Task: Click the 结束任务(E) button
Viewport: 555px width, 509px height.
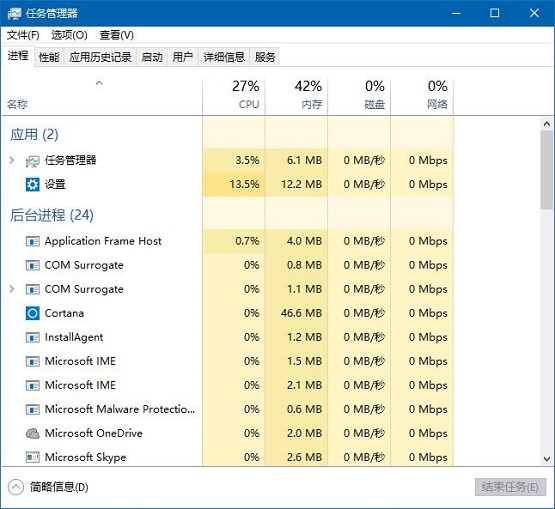Action: pos(510,487)
